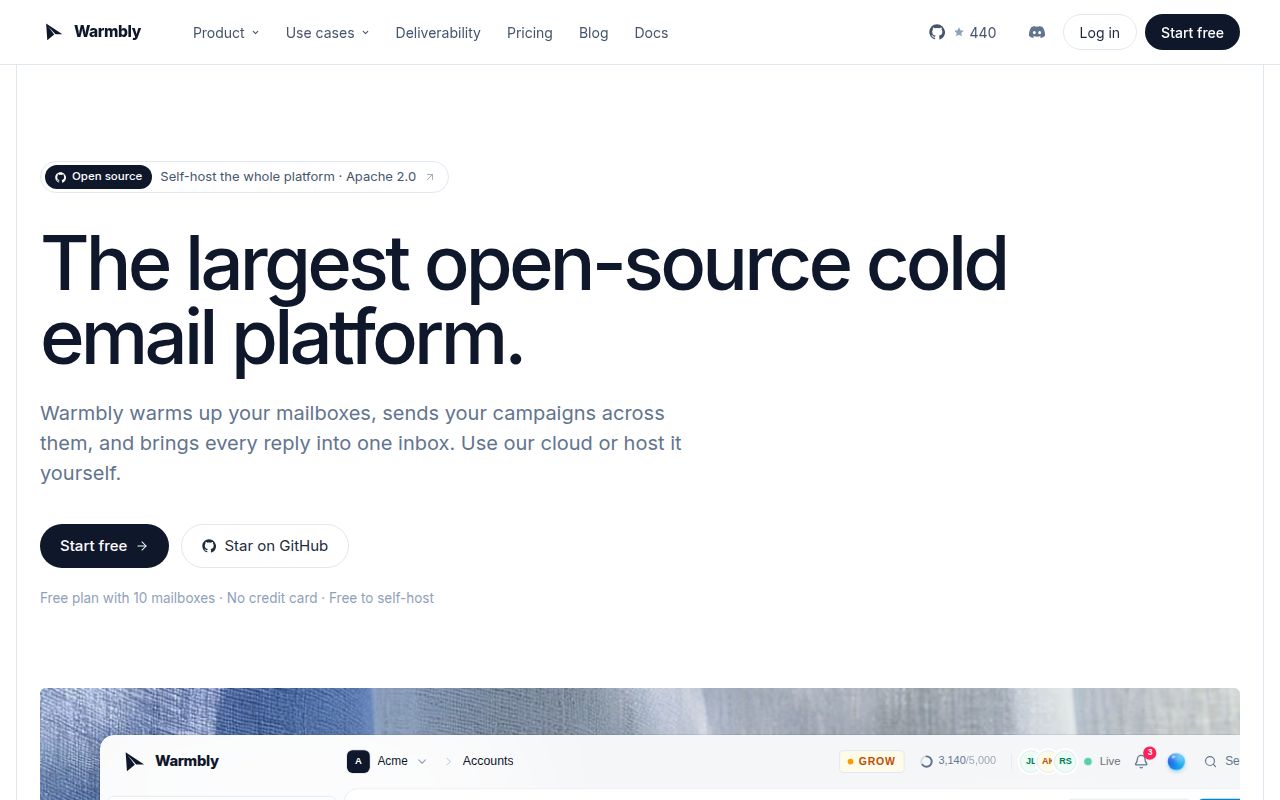1280x800 pixels.
Task: Click the Warmbly logo in the top navigation
Action: 93,32
